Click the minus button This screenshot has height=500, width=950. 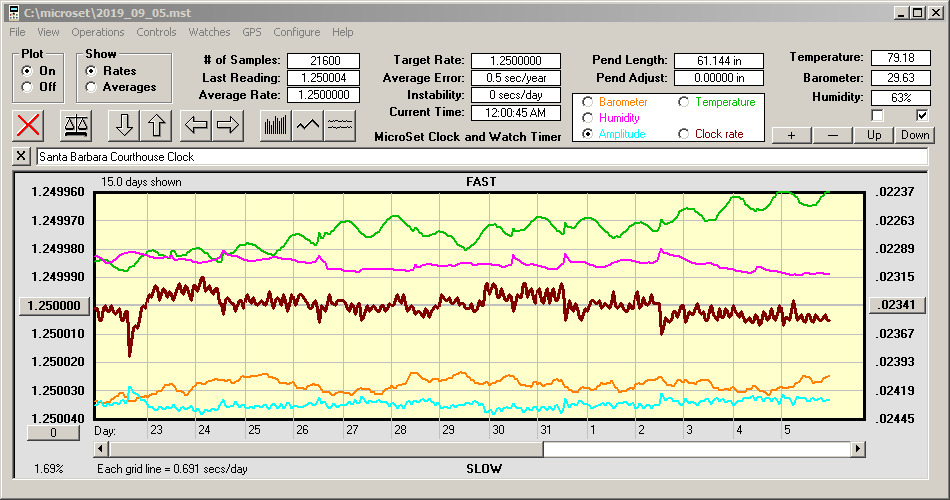pos(832,135)
